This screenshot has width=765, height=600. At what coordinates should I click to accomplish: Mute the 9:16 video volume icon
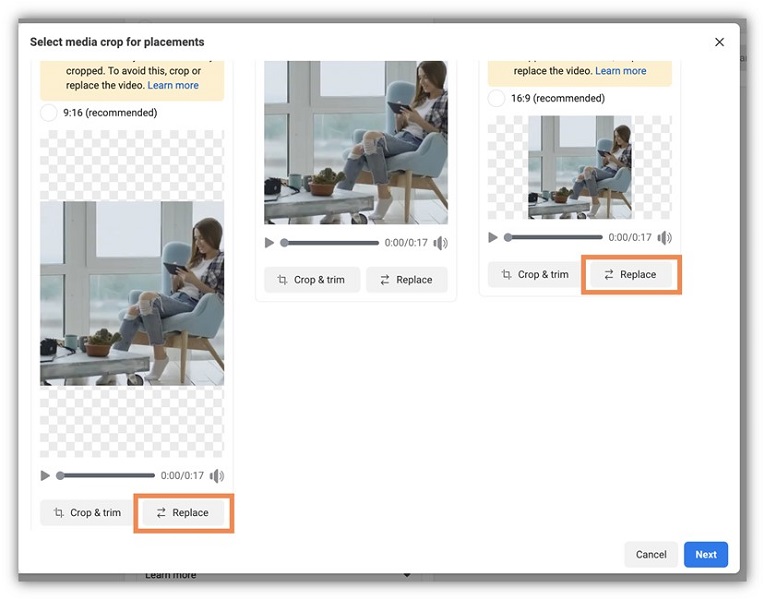tap(217, 476)
